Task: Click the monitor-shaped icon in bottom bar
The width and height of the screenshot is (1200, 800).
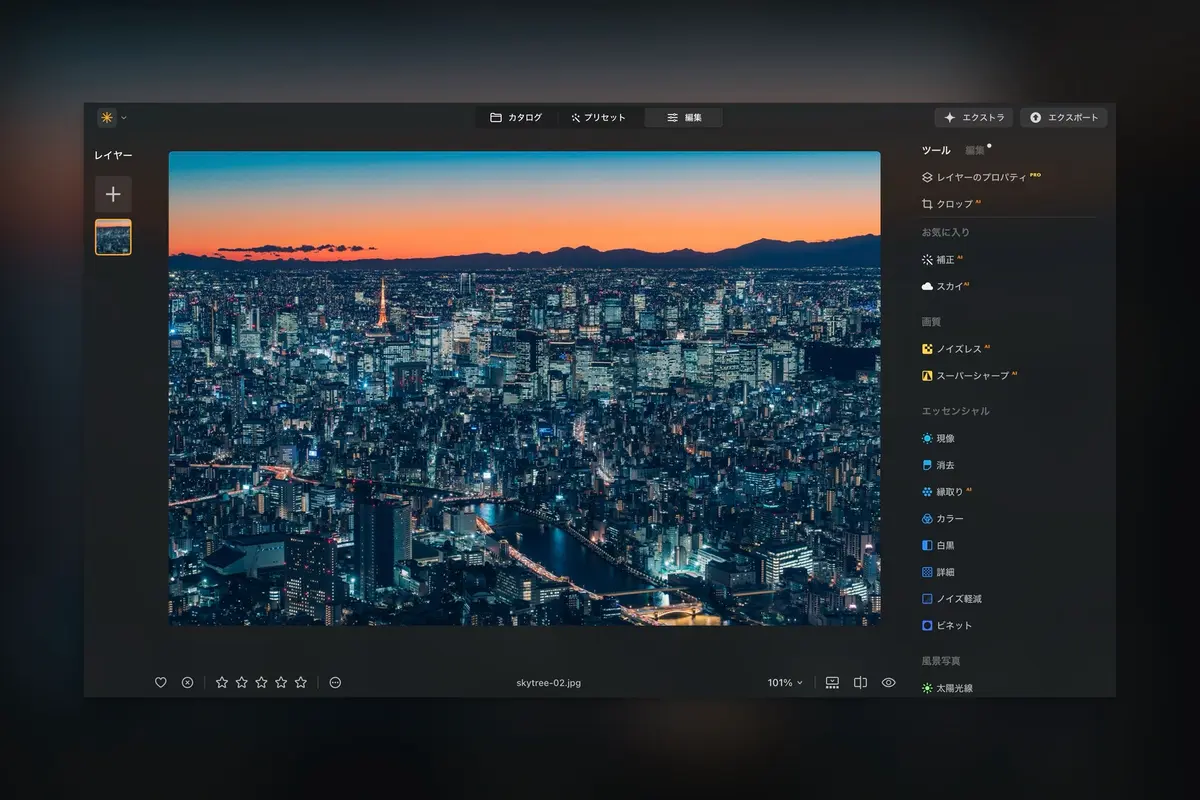Action: point(832,683)
